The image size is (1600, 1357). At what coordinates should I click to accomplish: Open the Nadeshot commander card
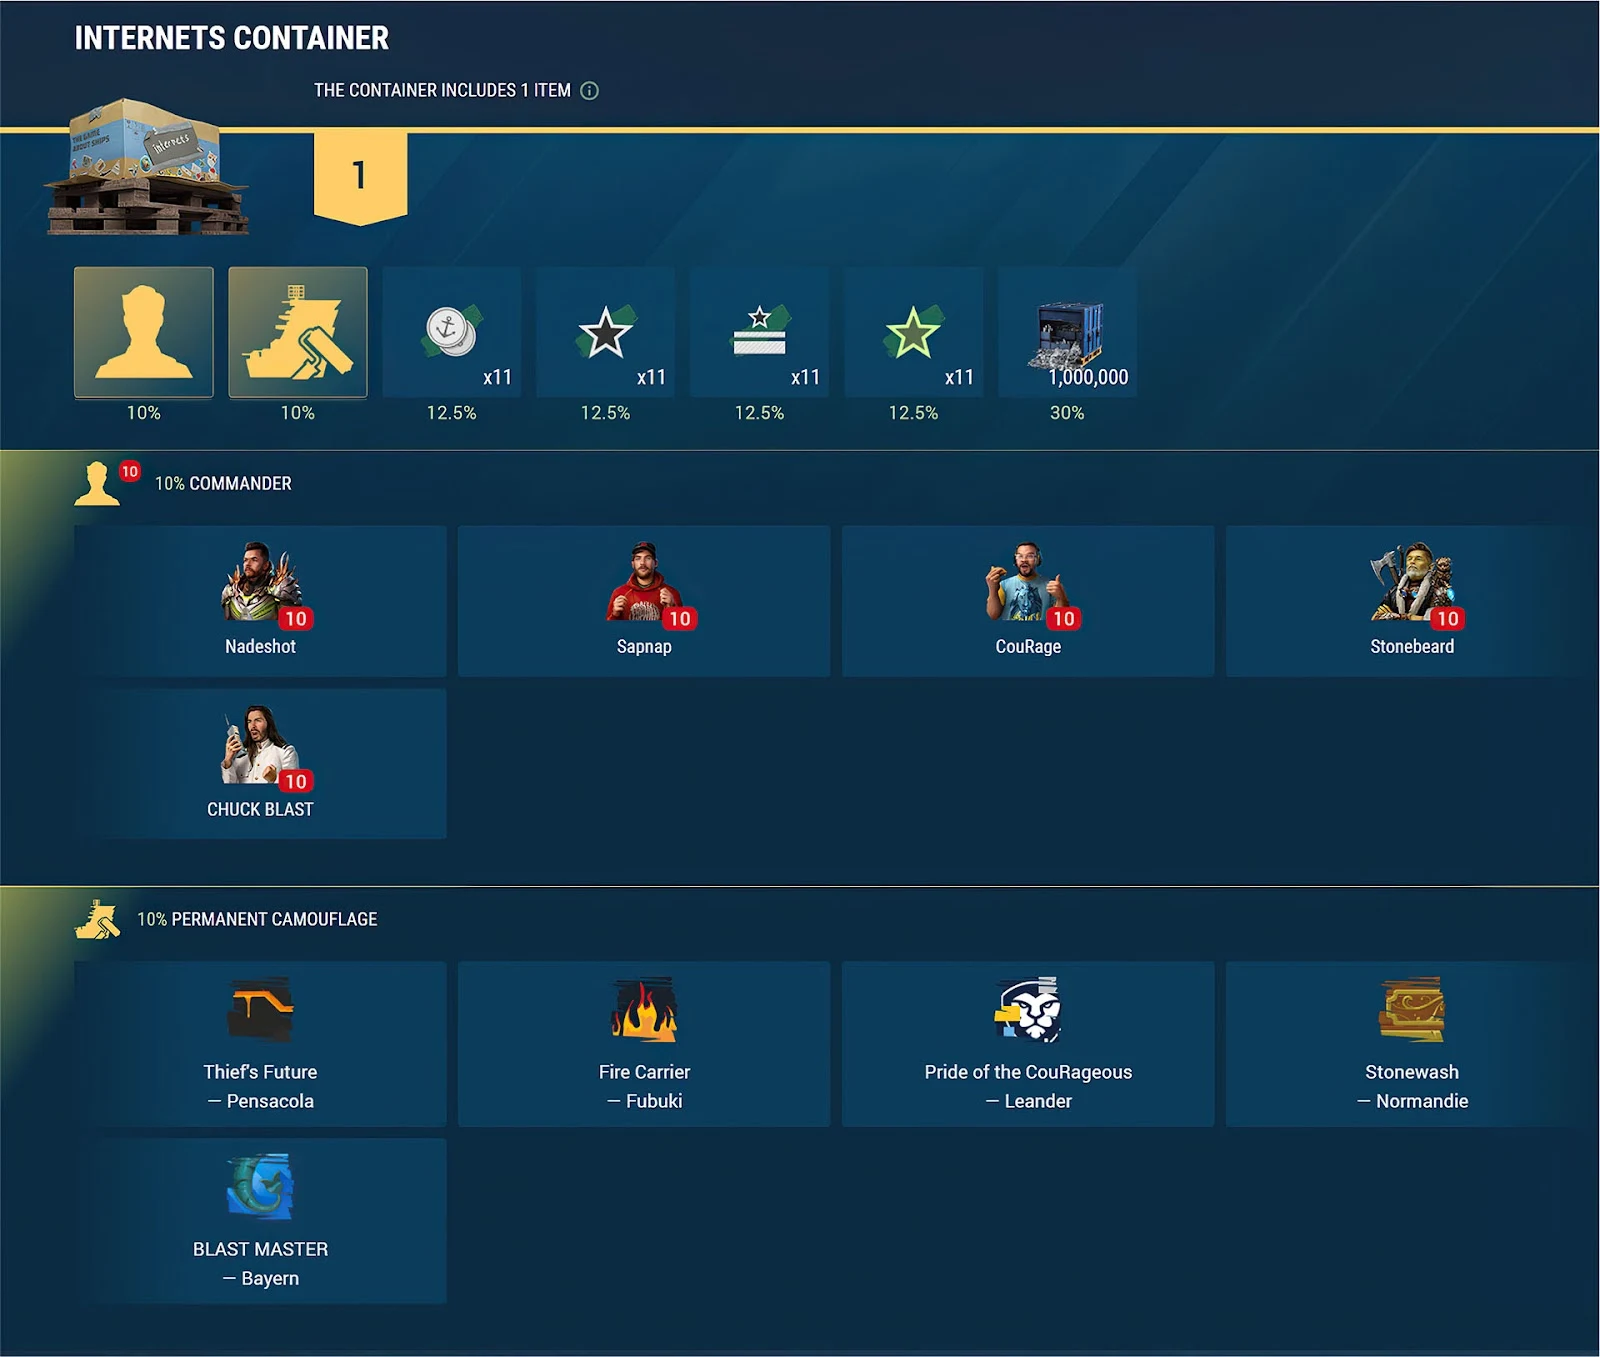[260, 601]
